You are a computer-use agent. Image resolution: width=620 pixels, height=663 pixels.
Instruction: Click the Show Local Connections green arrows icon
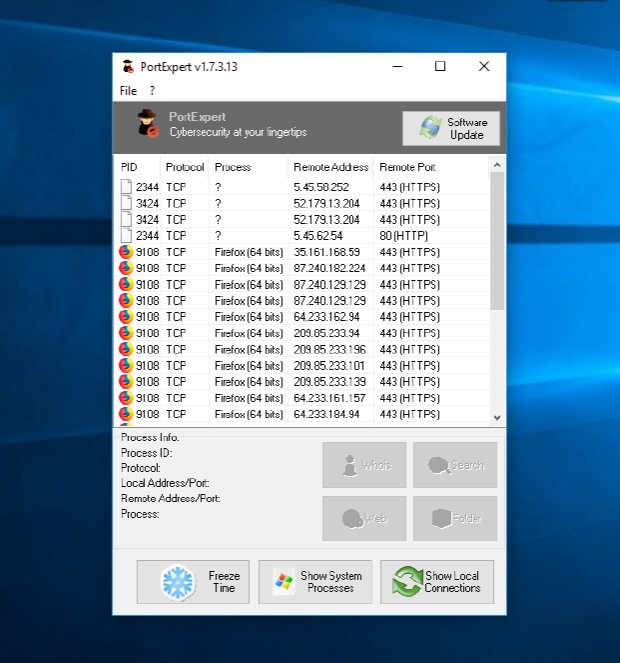(x=406, y=582)
